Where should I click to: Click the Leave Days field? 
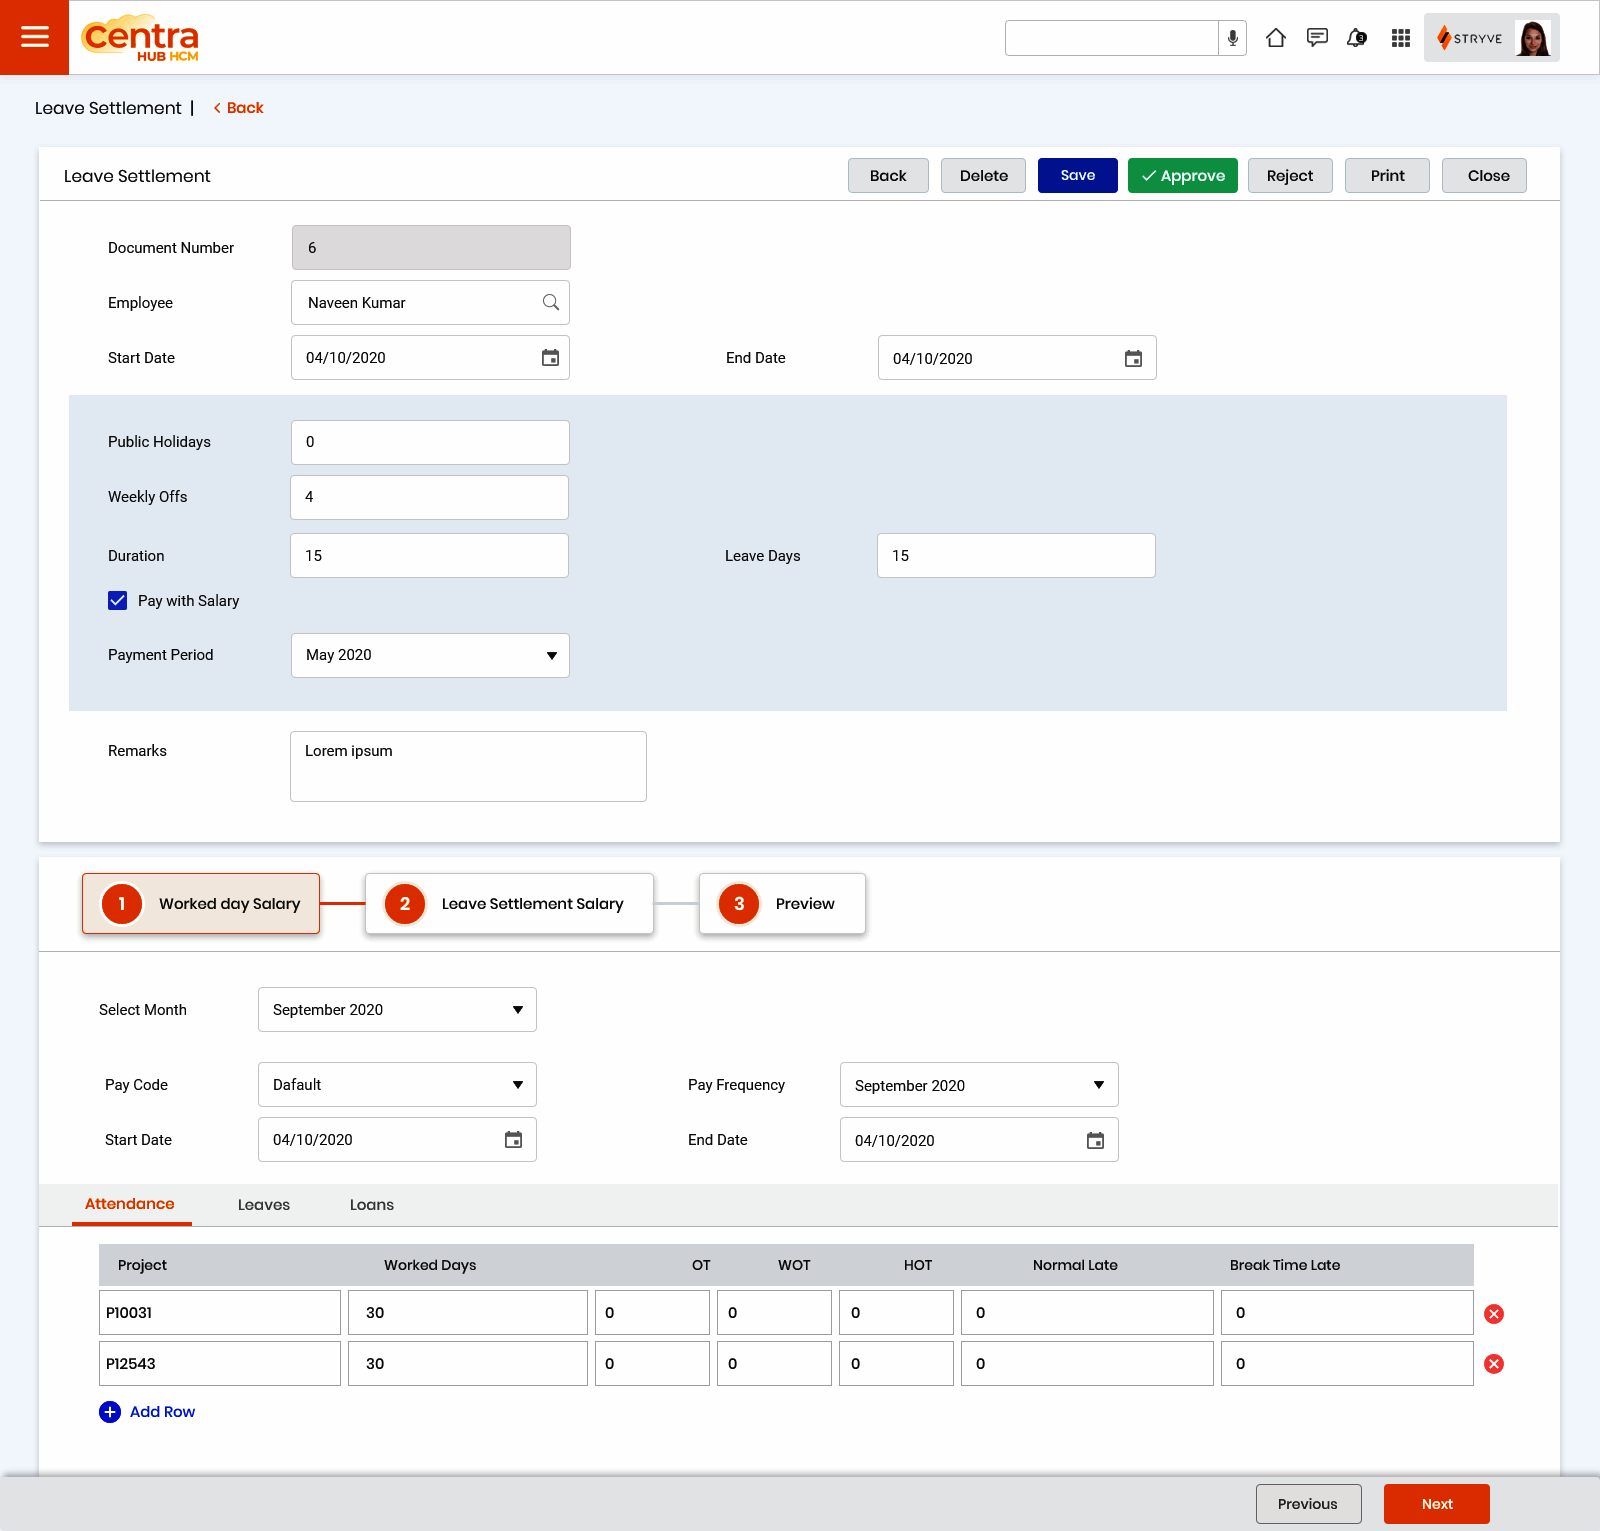1016,555
